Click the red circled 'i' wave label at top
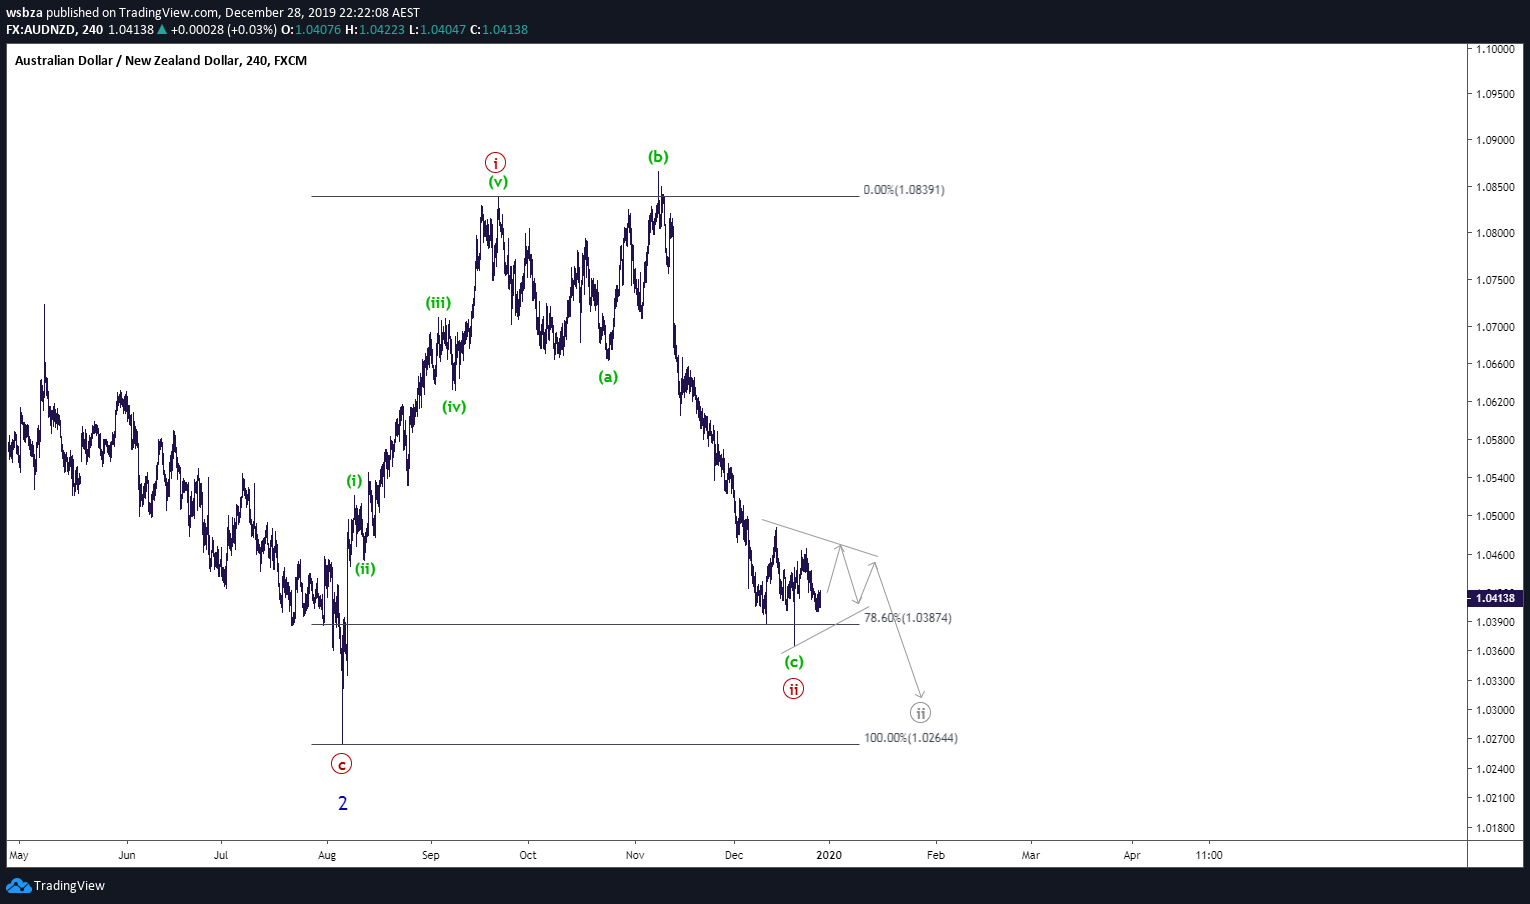This screenshot has width=1530, height=904. 496,162
